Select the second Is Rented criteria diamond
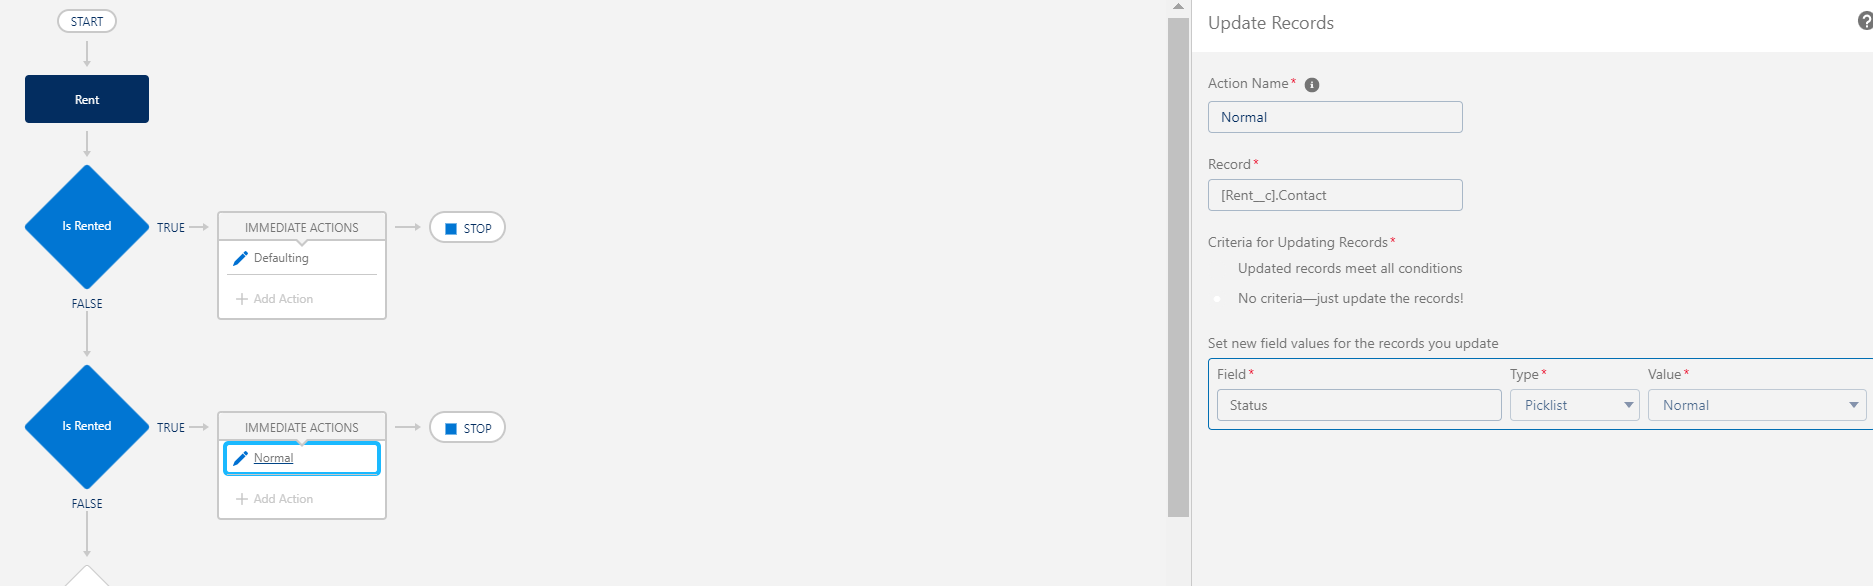1873x586 pixels. (87, 427)
